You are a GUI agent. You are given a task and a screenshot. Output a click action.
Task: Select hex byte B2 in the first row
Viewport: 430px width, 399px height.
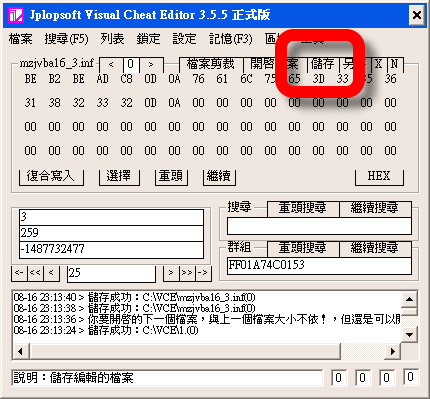(x=55, y=79)
